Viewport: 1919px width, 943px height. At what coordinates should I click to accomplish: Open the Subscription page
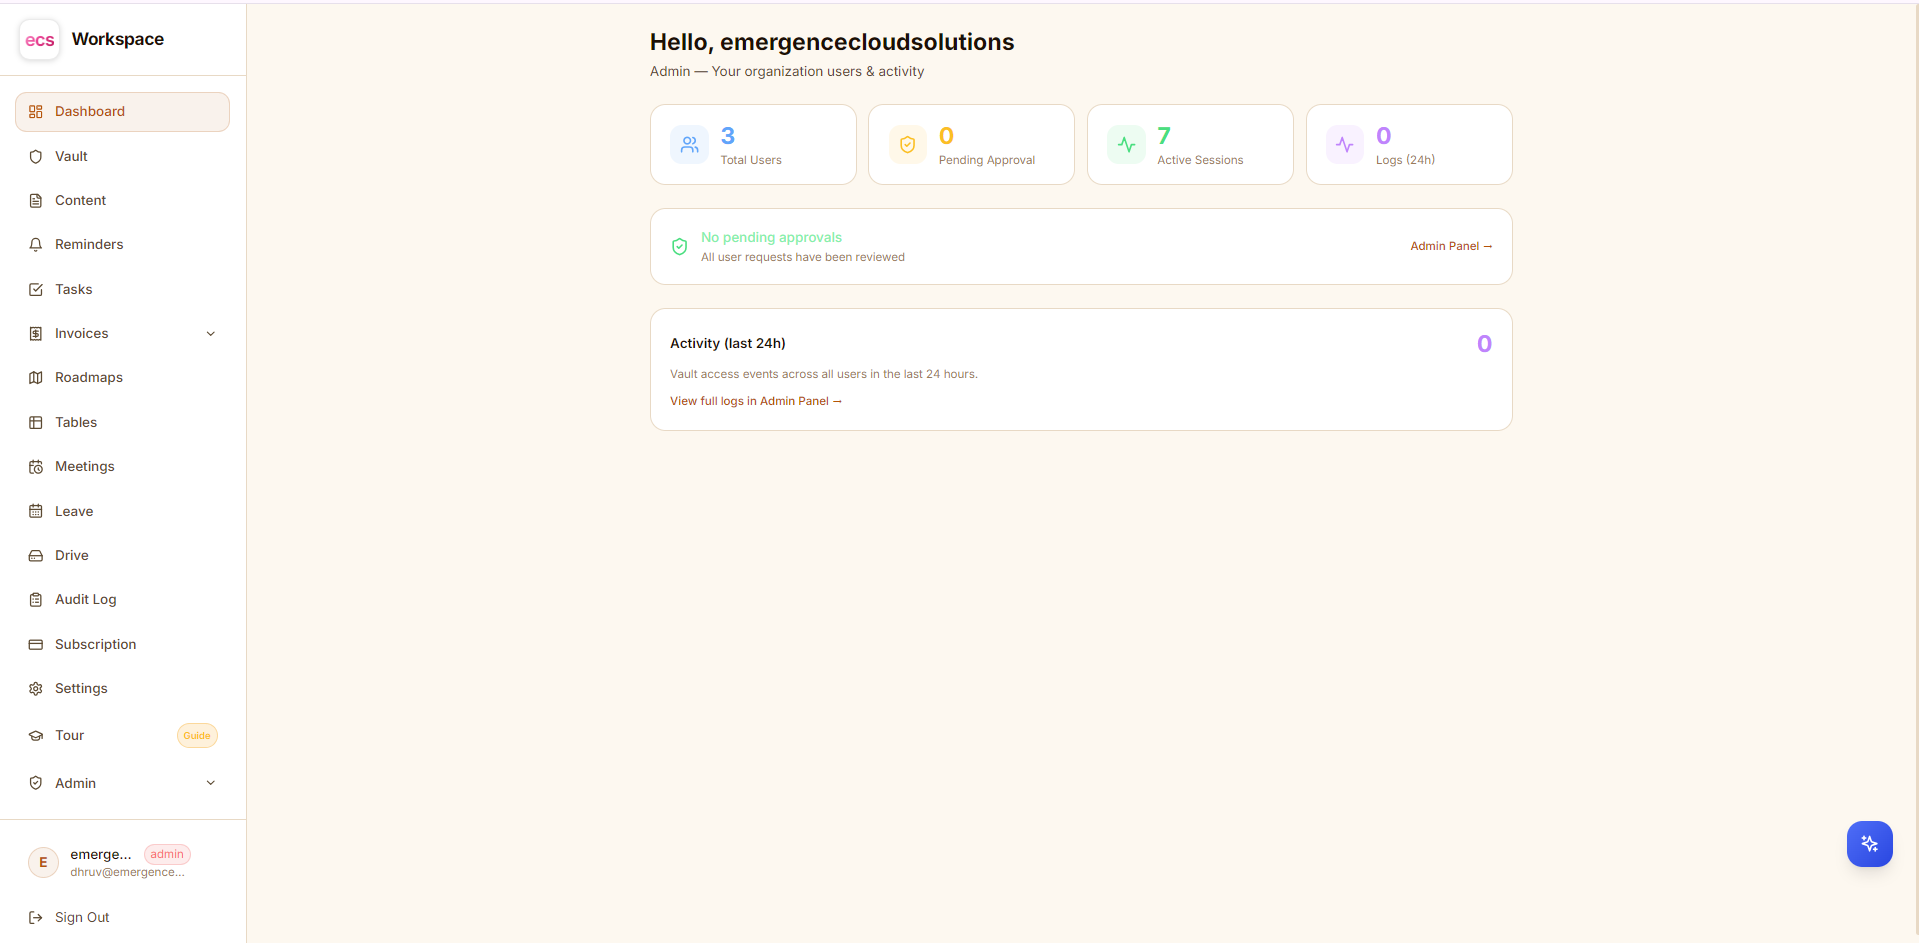coord(122,645)
